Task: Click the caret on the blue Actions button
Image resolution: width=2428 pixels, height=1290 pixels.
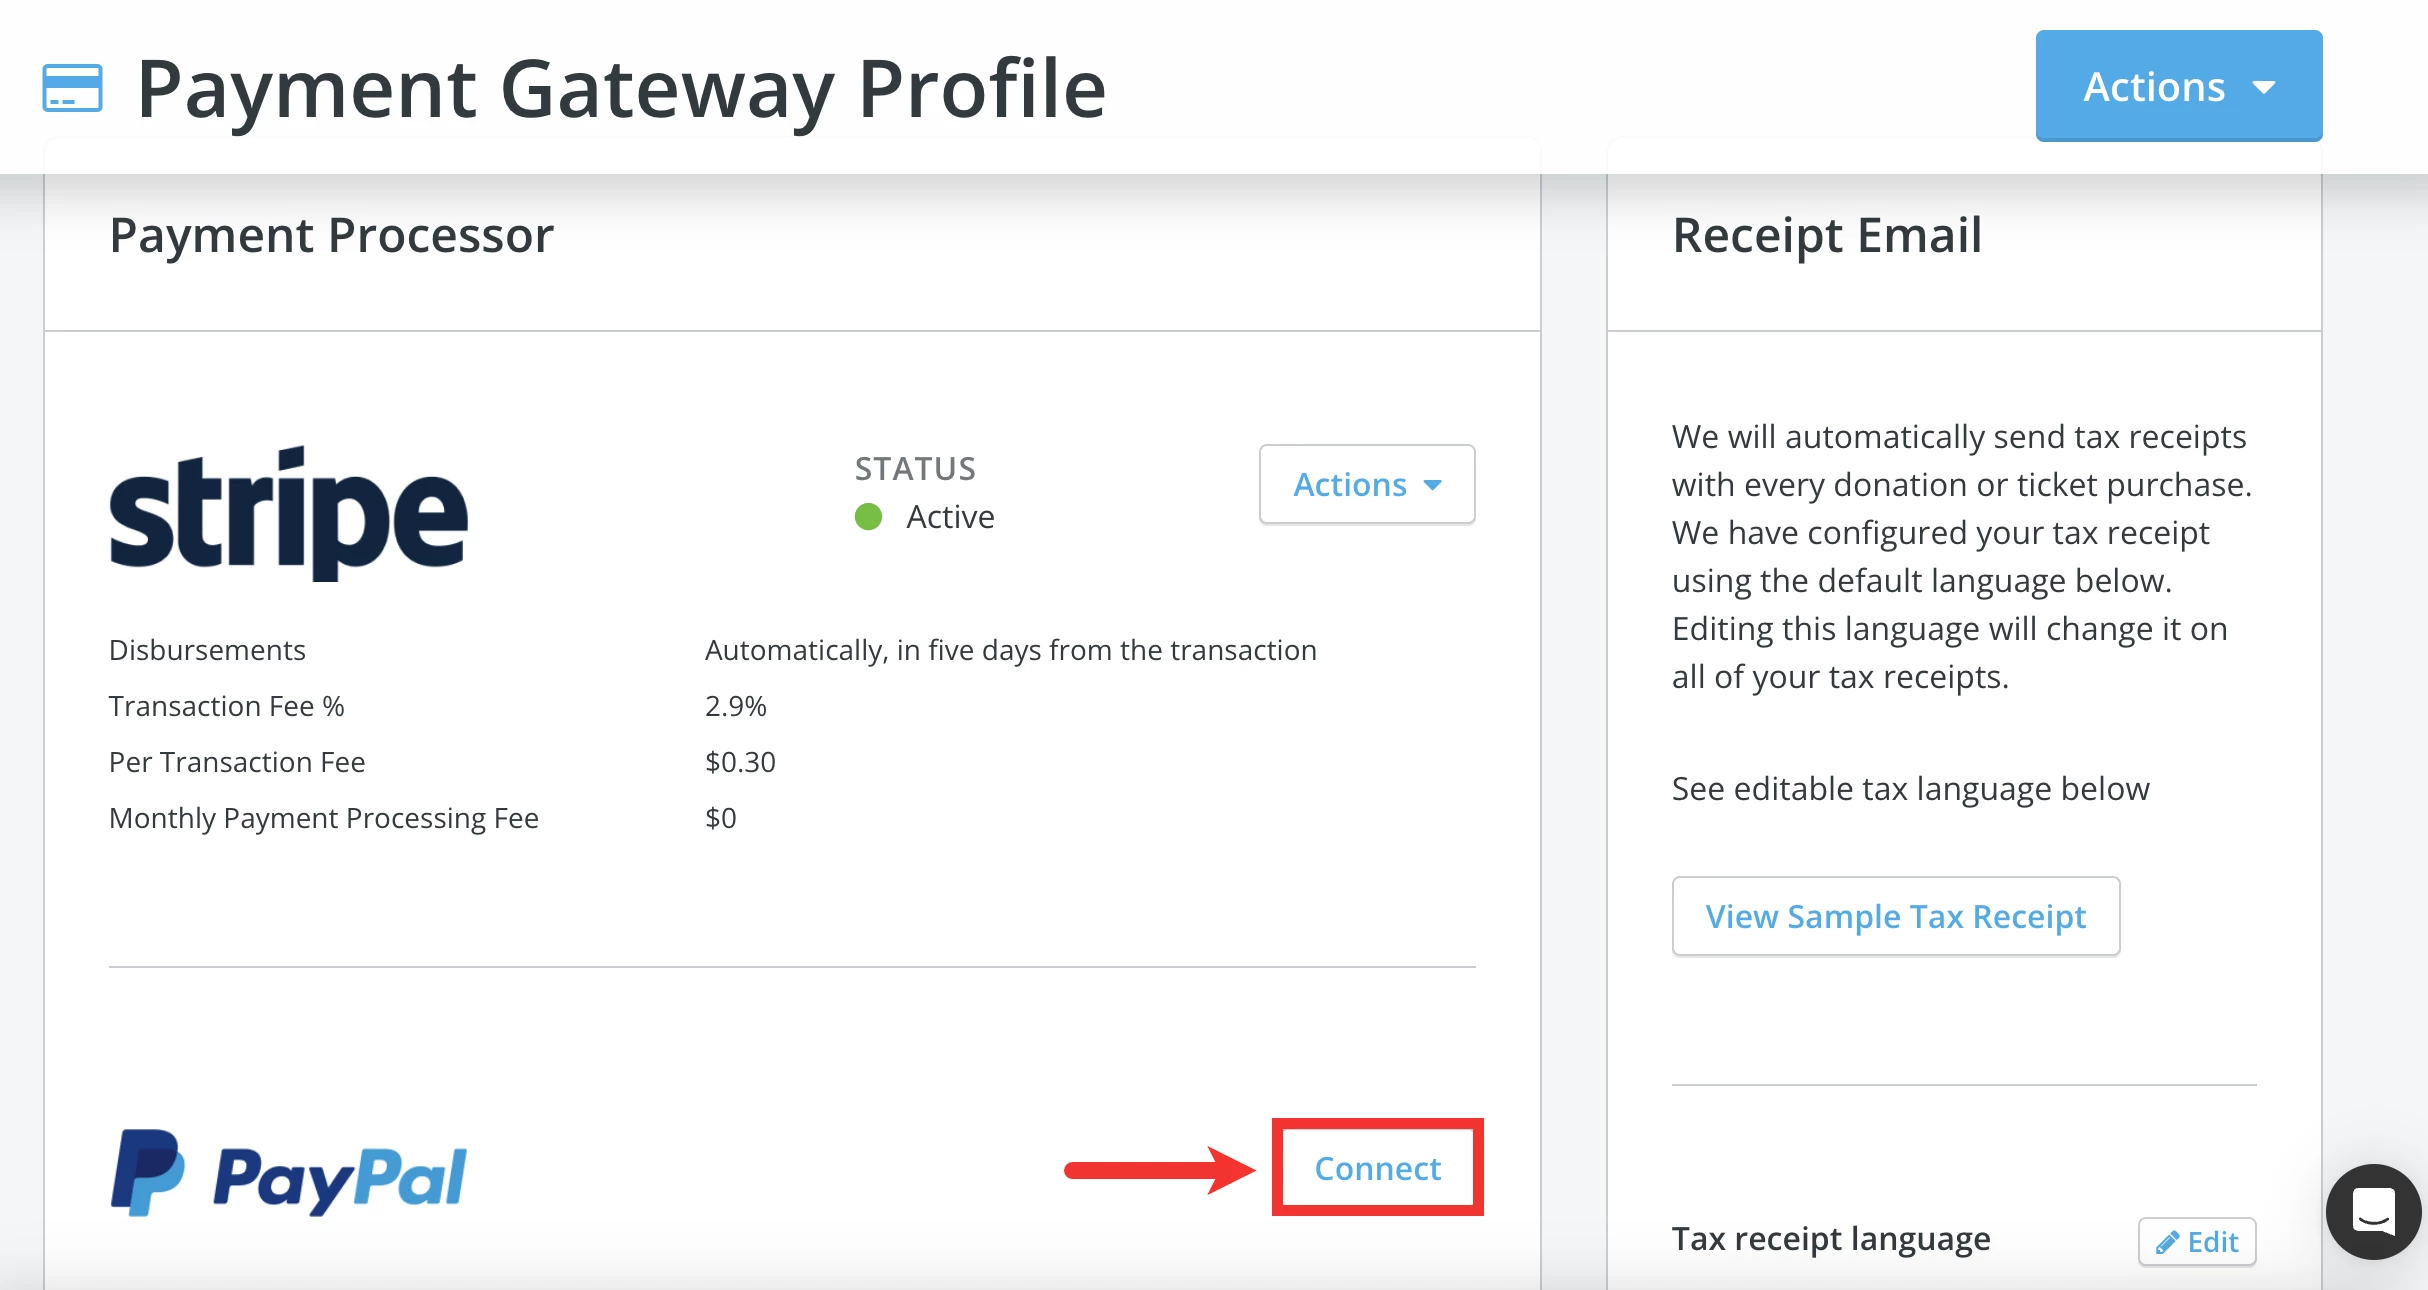Action: (2265, 86)
